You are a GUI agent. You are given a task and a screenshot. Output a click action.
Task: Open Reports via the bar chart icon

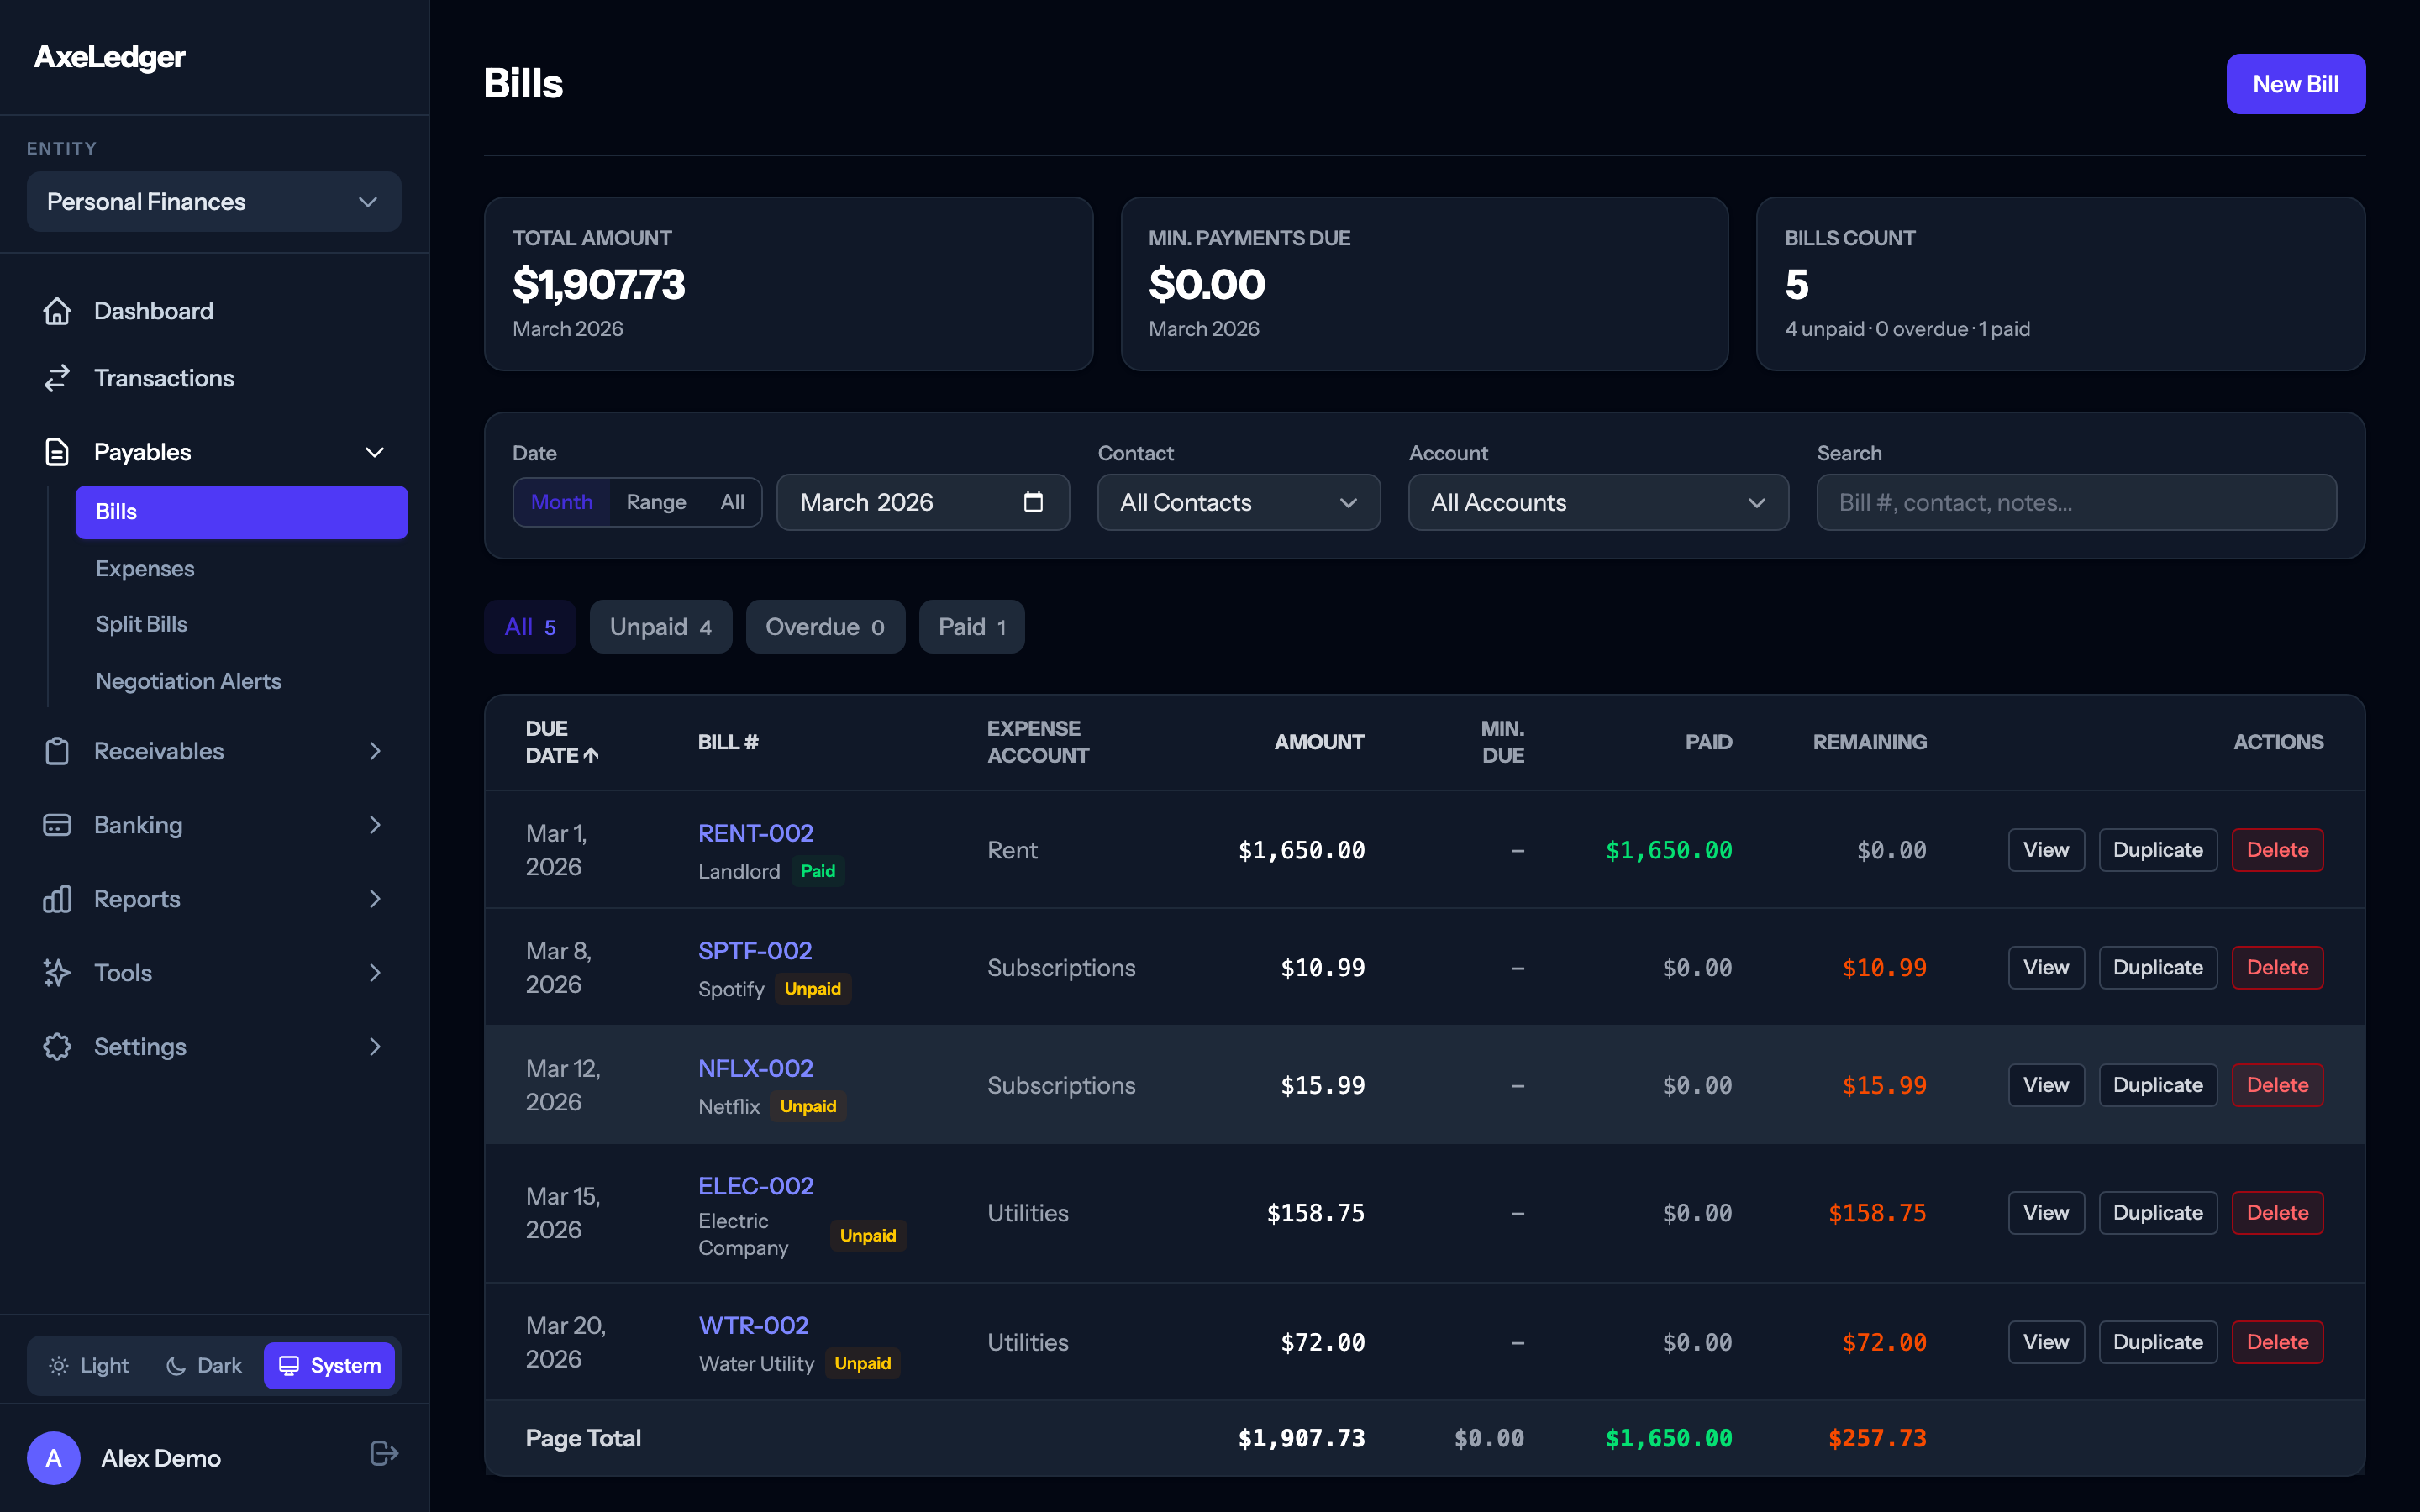point(58,898)
